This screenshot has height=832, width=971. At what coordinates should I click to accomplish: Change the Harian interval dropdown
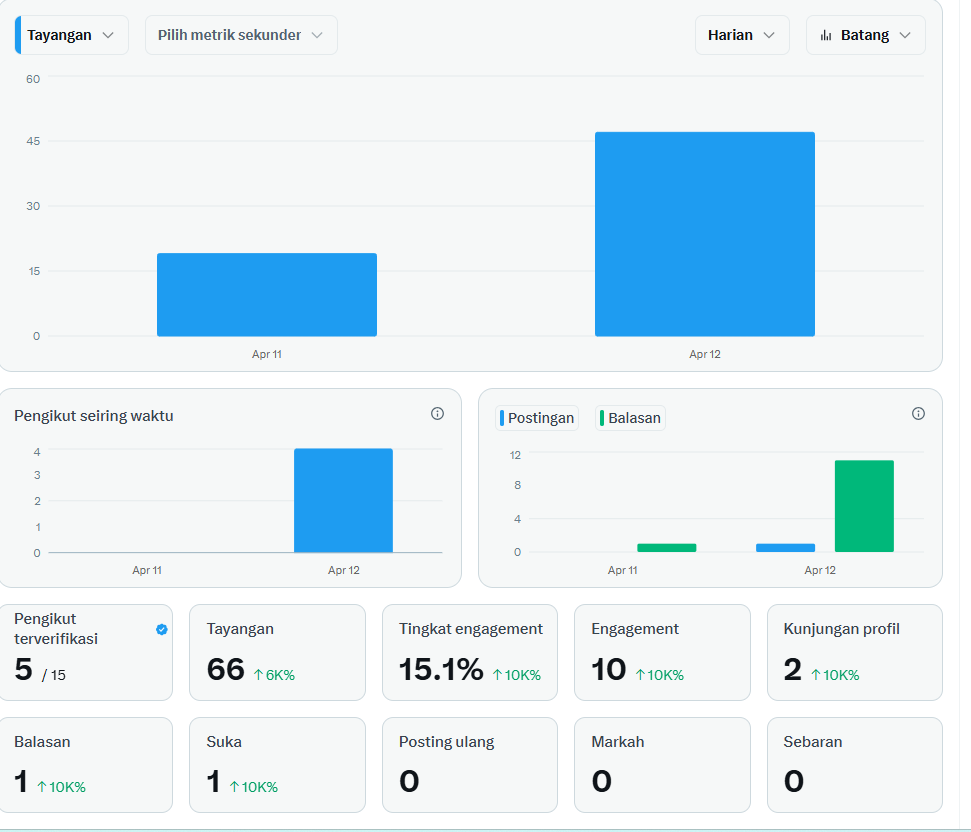(x=742, y=35)
